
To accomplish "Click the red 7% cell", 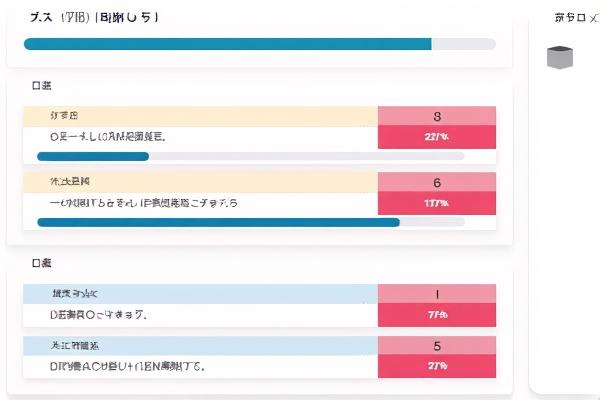I will [x=437, y=315].
